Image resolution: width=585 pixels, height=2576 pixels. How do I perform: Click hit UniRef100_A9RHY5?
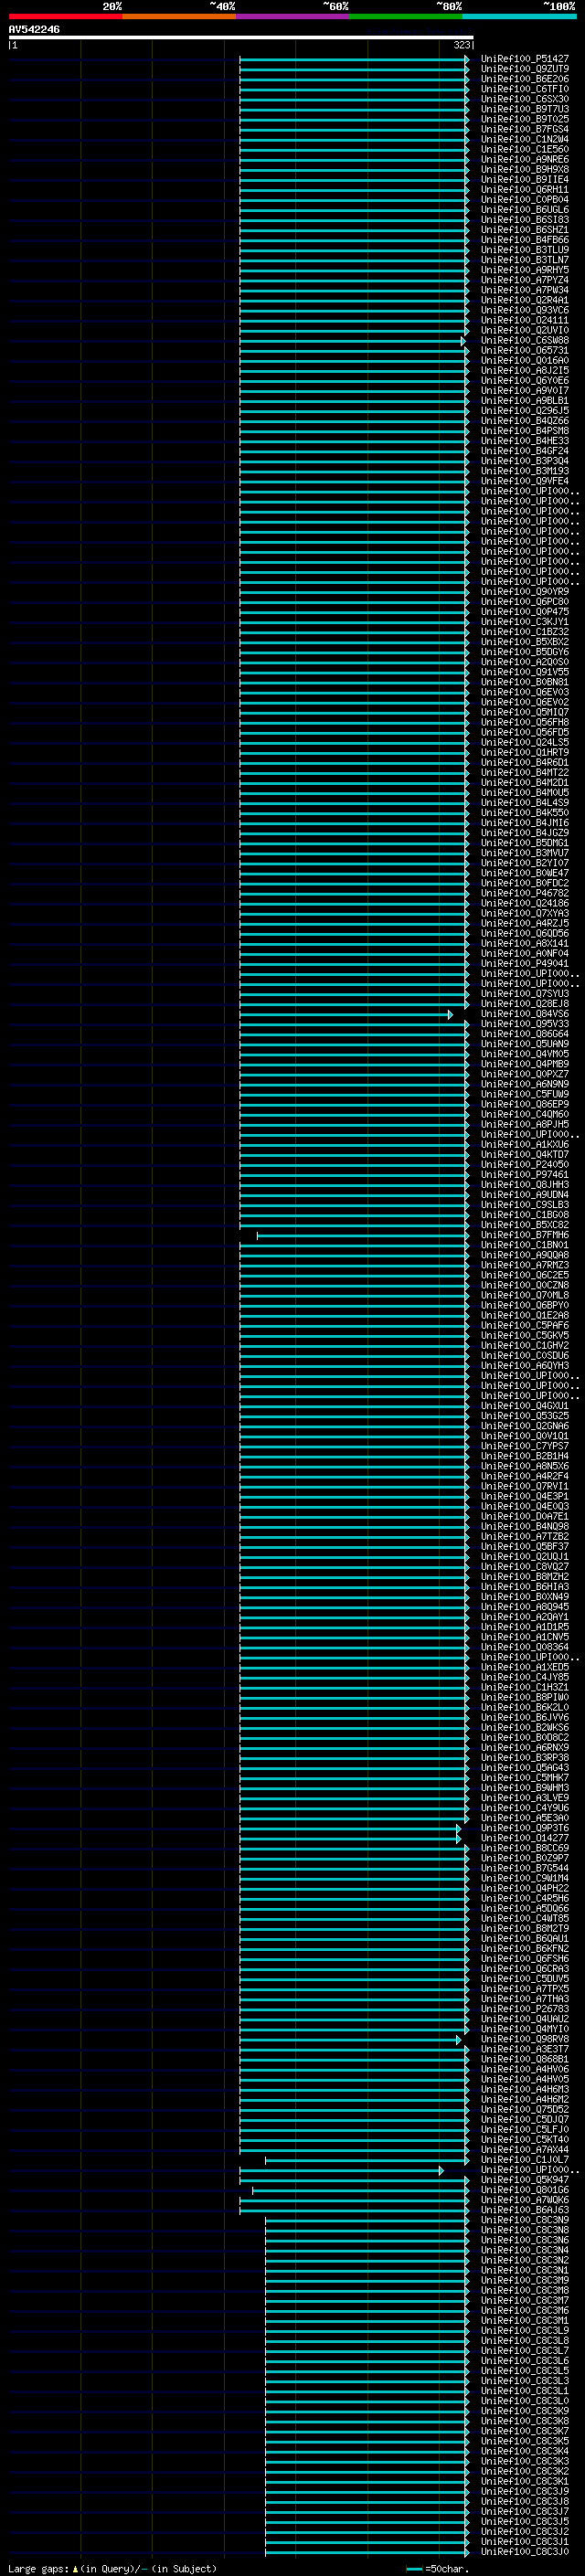tap(524, 271)
